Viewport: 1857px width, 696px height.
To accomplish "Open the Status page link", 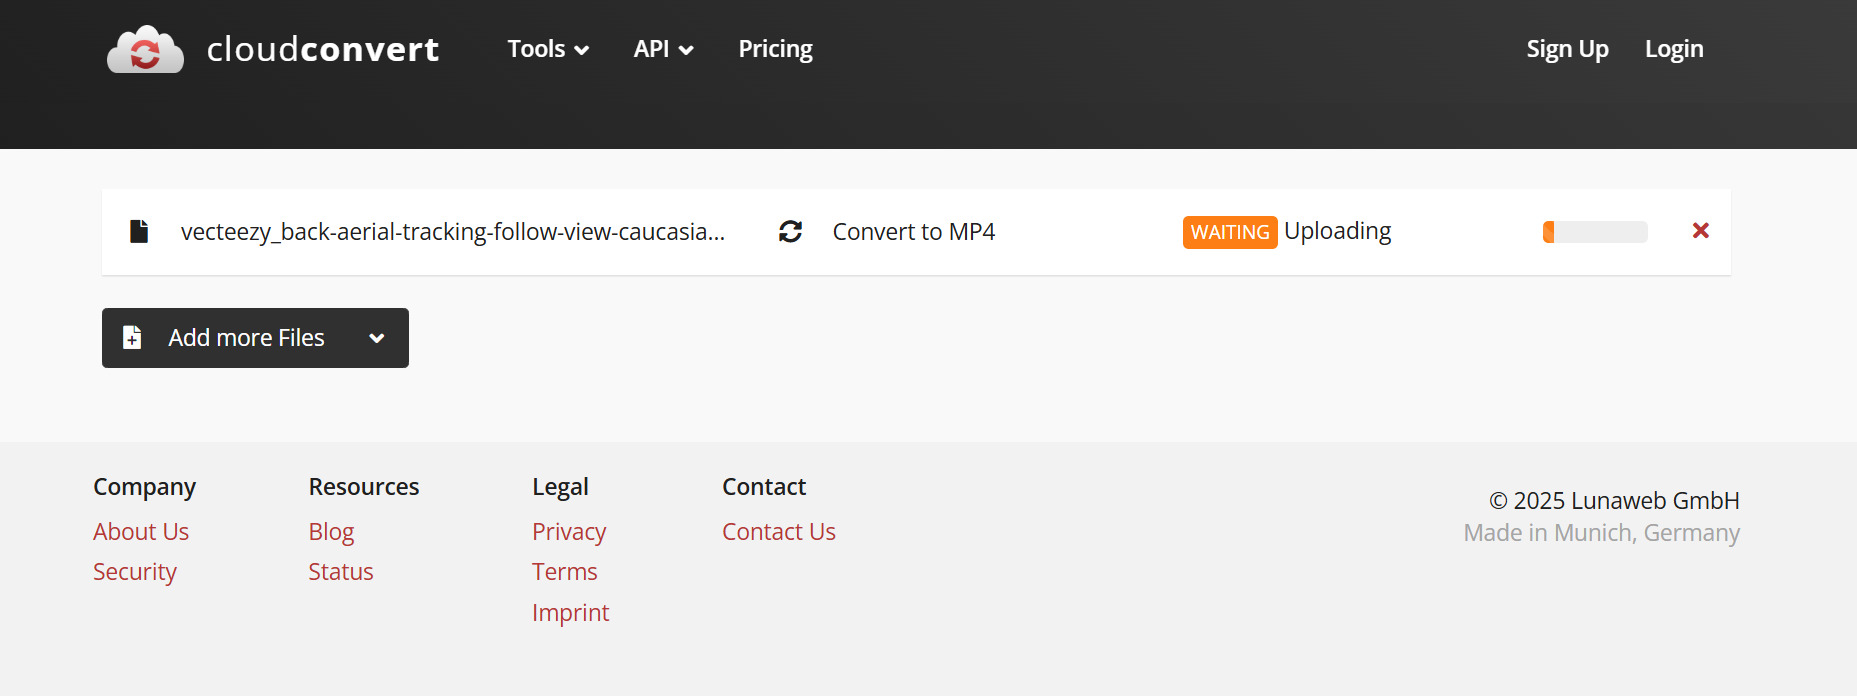I will (341, 572).
